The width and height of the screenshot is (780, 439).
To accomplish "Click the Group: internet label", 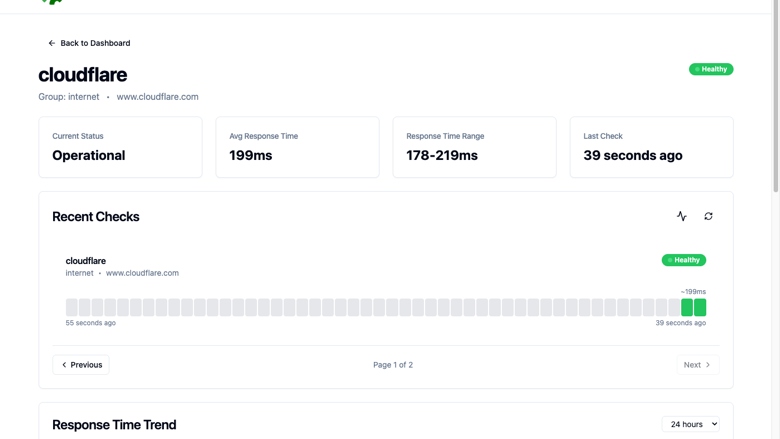I will 69,97.
